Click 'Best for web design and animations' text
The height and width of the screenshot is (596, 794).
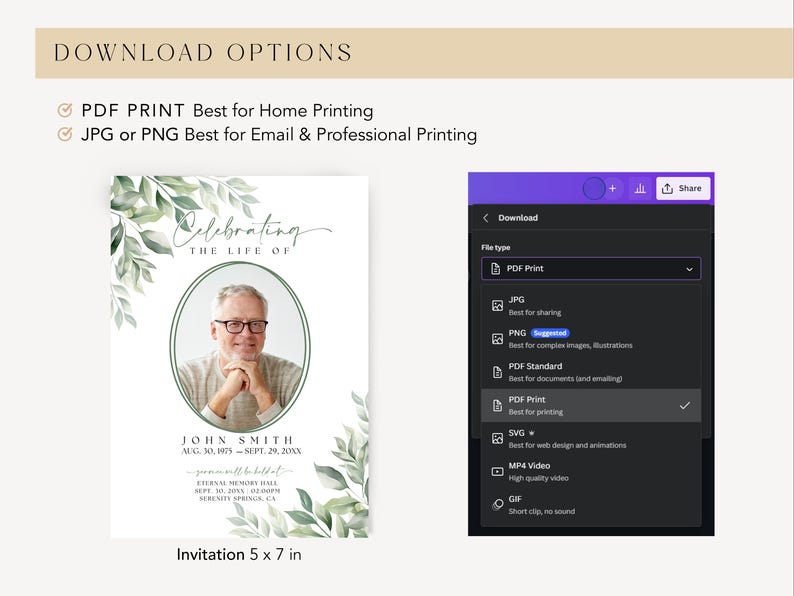coord(567,445)
